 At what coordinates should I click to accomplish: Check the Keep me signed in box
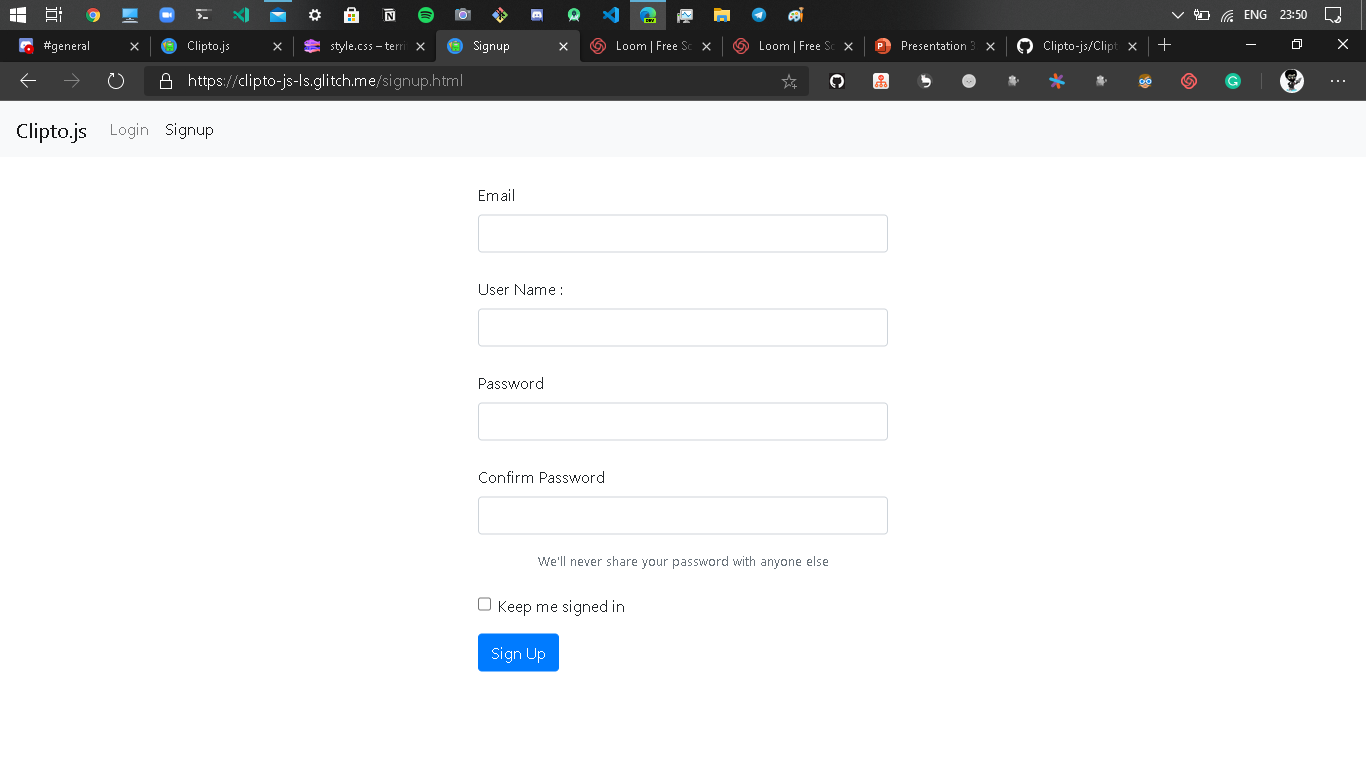point(484,604)
